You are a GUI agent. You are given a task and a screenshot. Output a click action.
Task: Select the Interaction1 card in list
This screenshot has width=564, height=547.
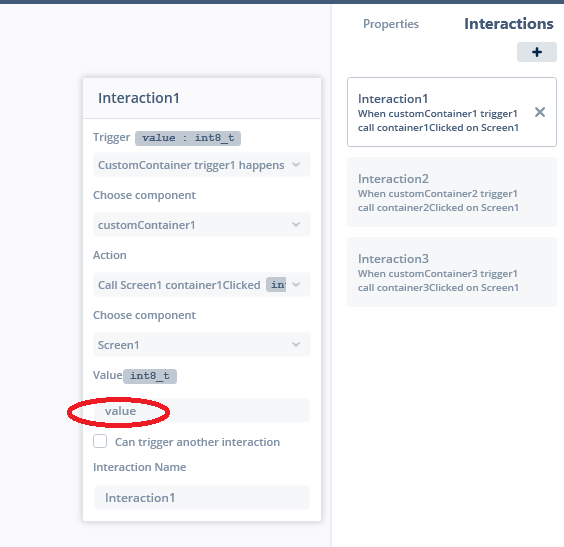(452, 112)
